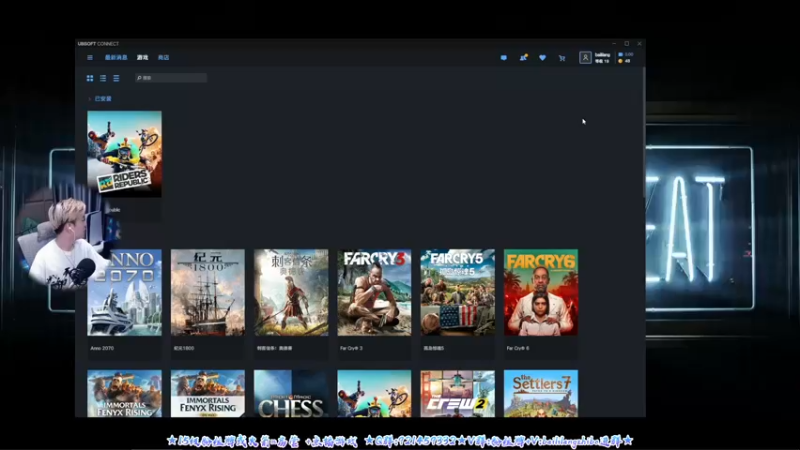Switch to the 商店 store tab
The image size is (800, 450).
tap(163, 58)
